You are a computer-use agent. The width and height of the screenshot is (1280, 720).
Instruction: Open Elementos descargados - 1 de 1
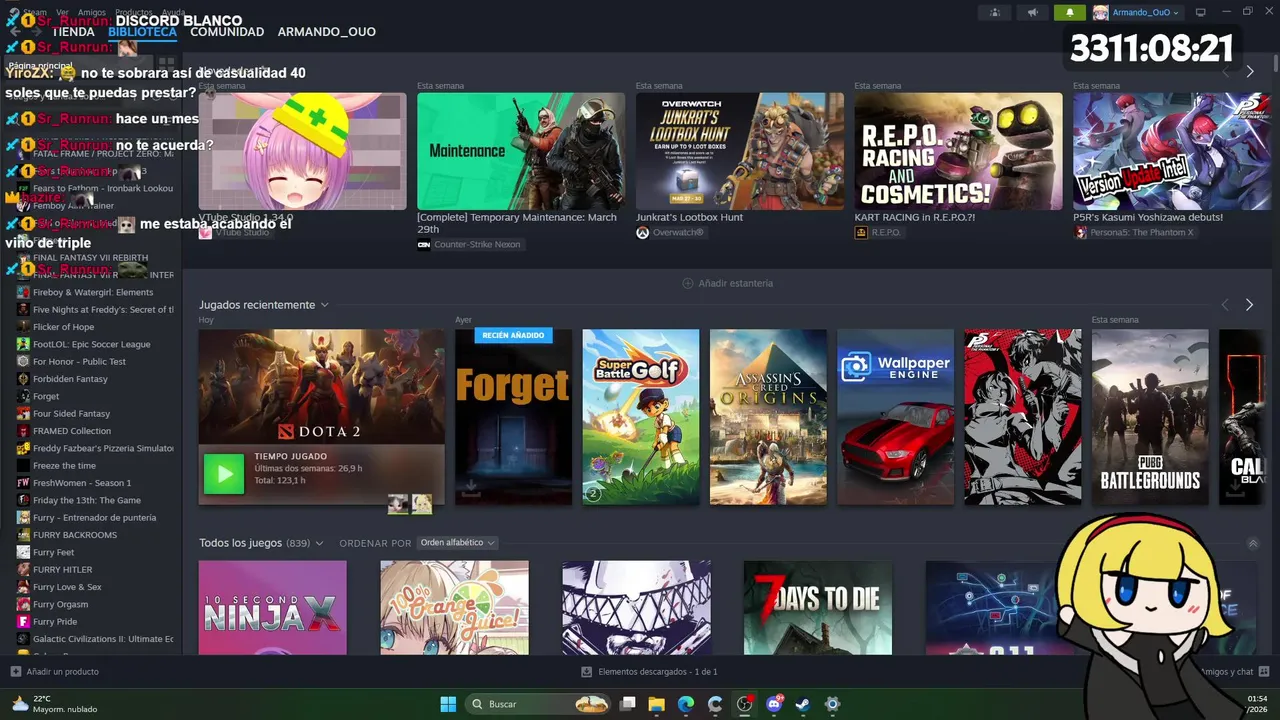click(657, 672)
